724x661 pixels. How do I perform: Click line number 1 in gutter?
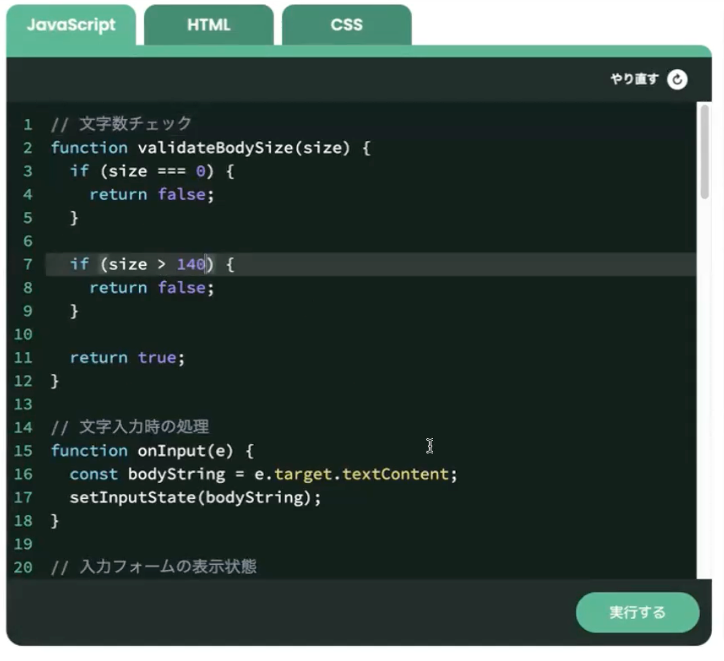[x=28, y=125]
